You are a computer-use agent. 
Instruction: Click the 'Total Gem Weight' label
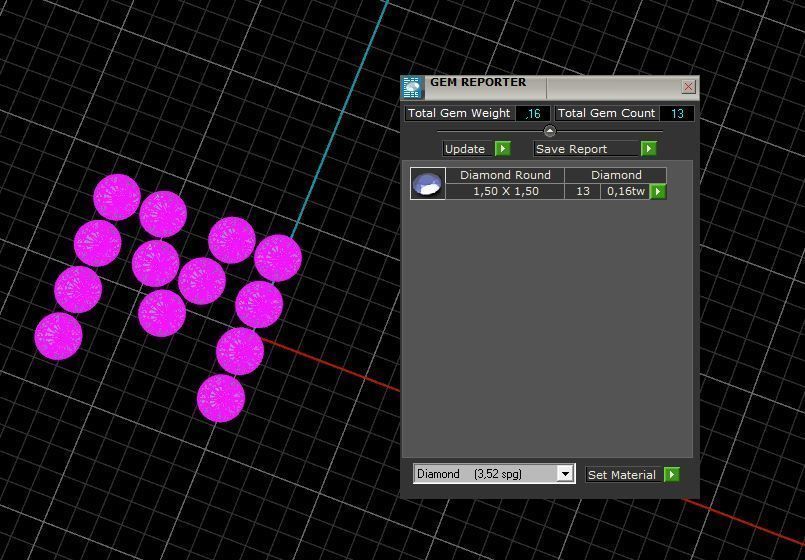point(459,113)
